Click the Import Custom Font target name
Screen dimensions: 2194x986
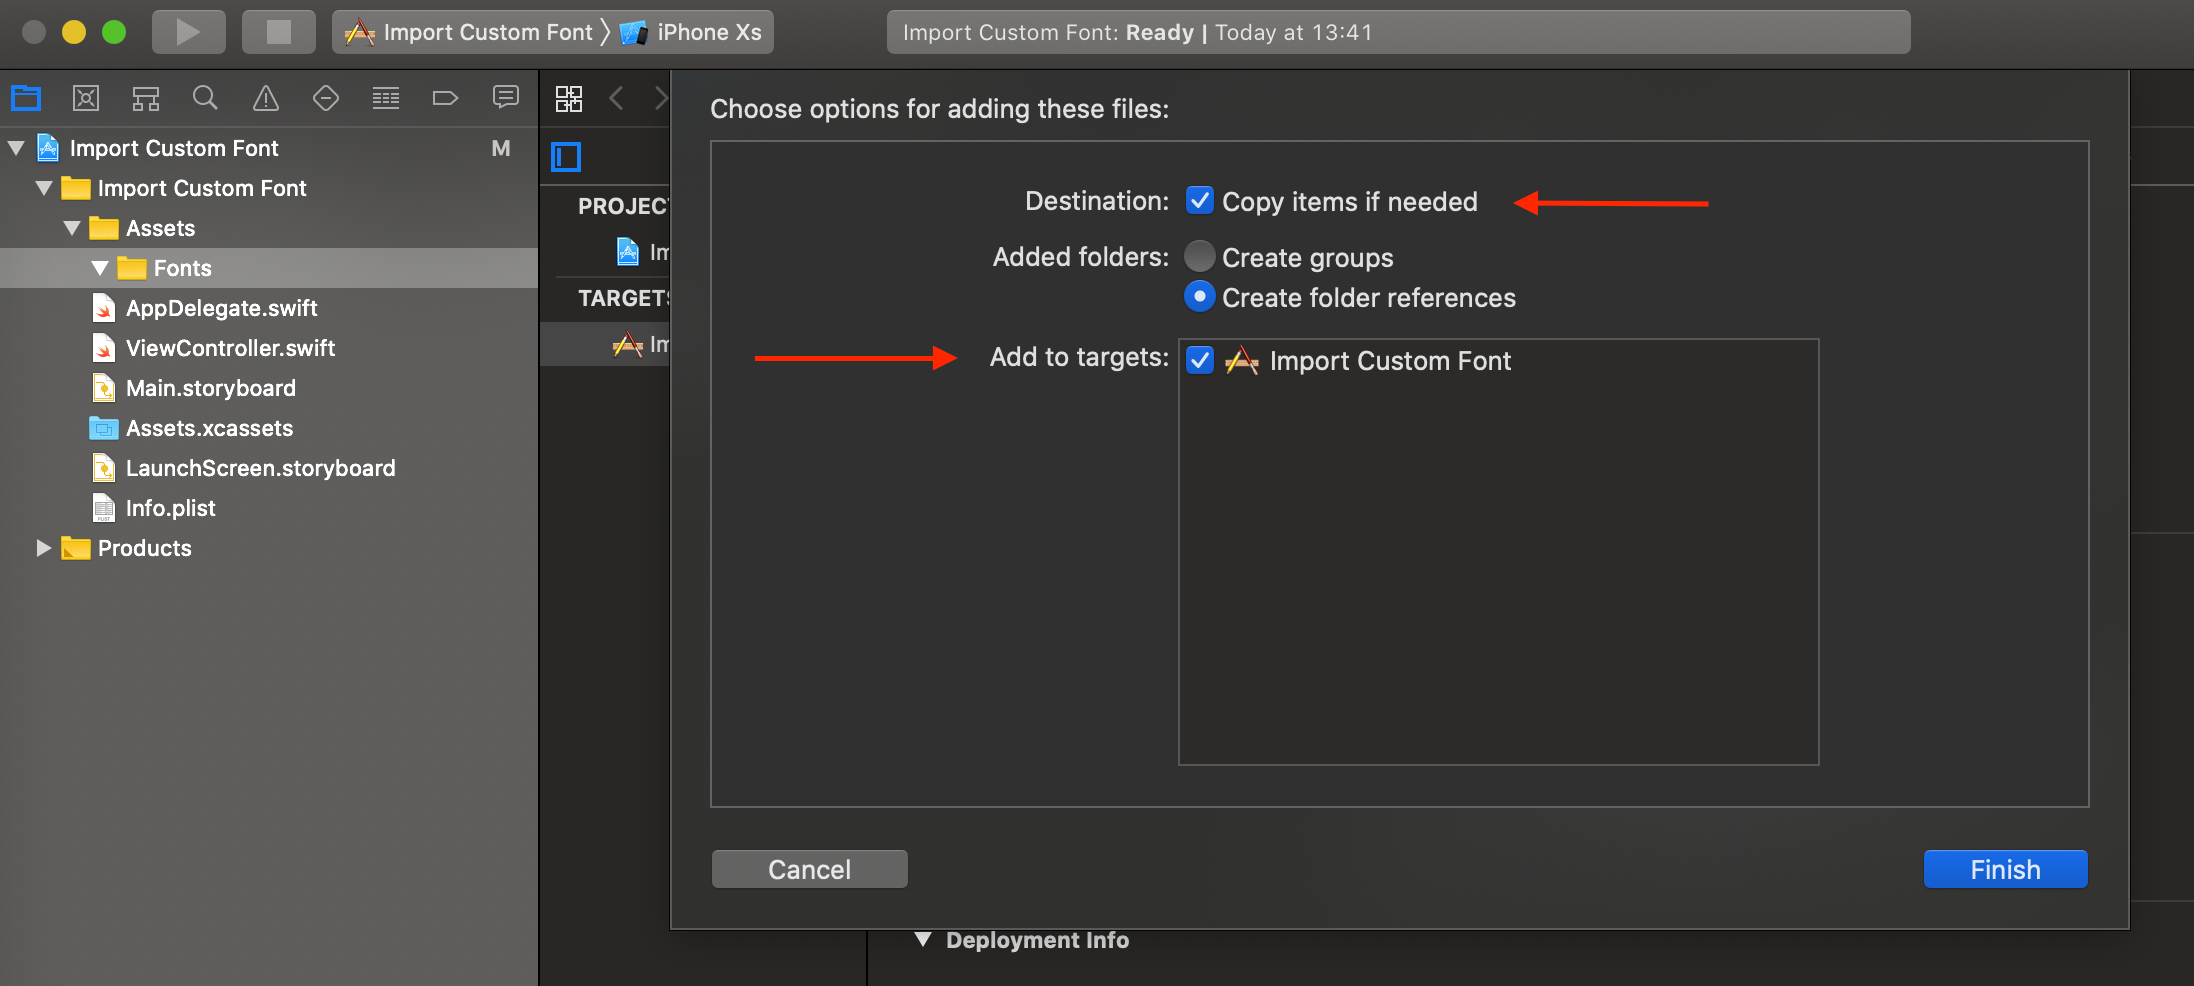pyautogui.click(x=1390, y=360)
